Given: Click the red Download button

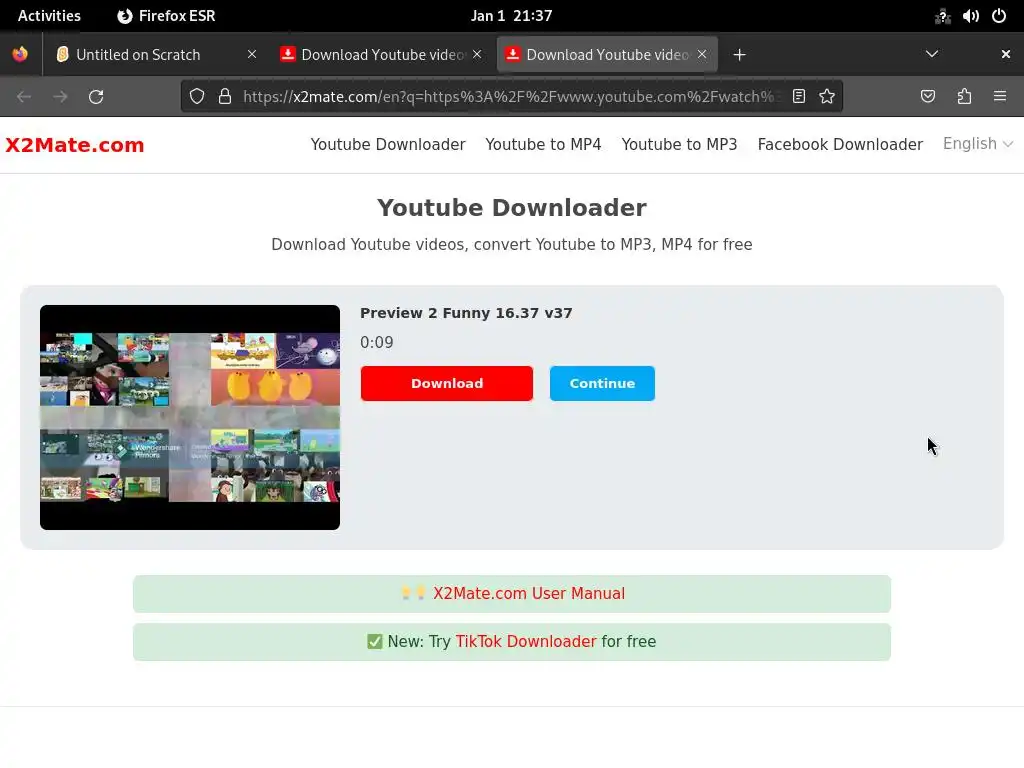Looking at the screenshot, I should (447, 383).
